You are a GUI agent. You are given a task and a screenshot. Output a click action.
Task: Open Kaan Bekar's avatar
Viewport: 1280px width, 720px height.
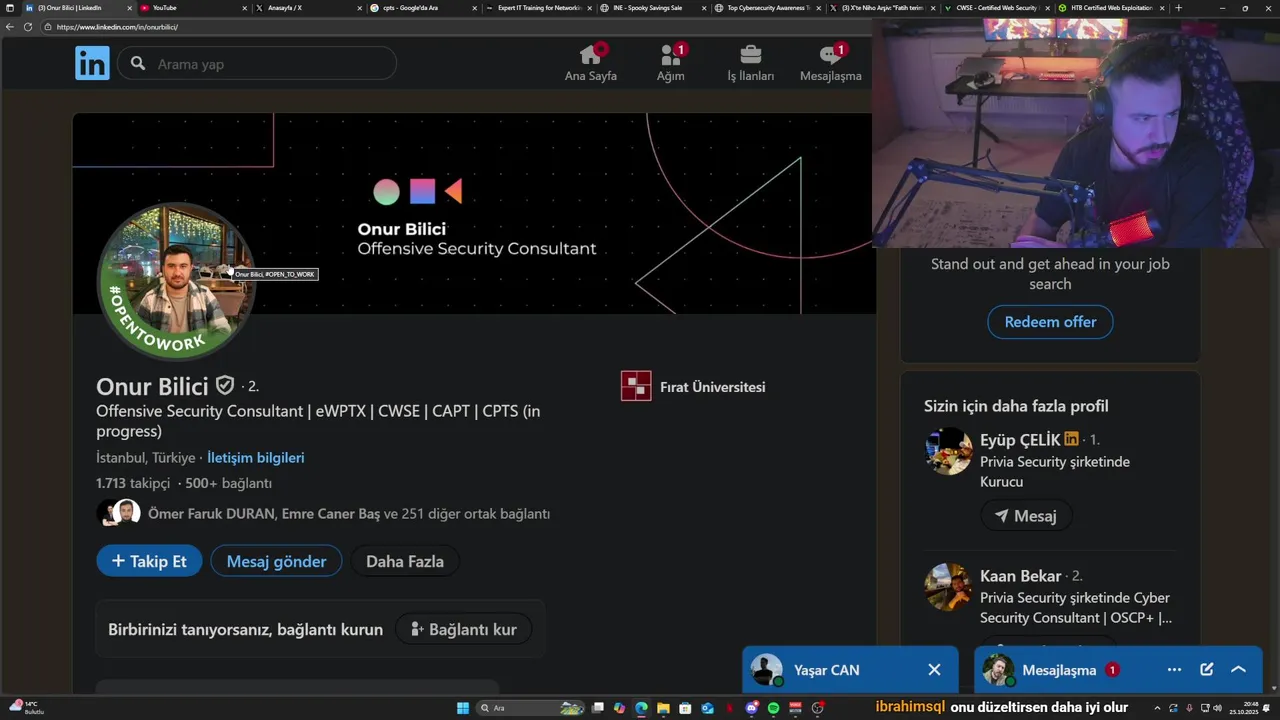[x=948, y=588]
